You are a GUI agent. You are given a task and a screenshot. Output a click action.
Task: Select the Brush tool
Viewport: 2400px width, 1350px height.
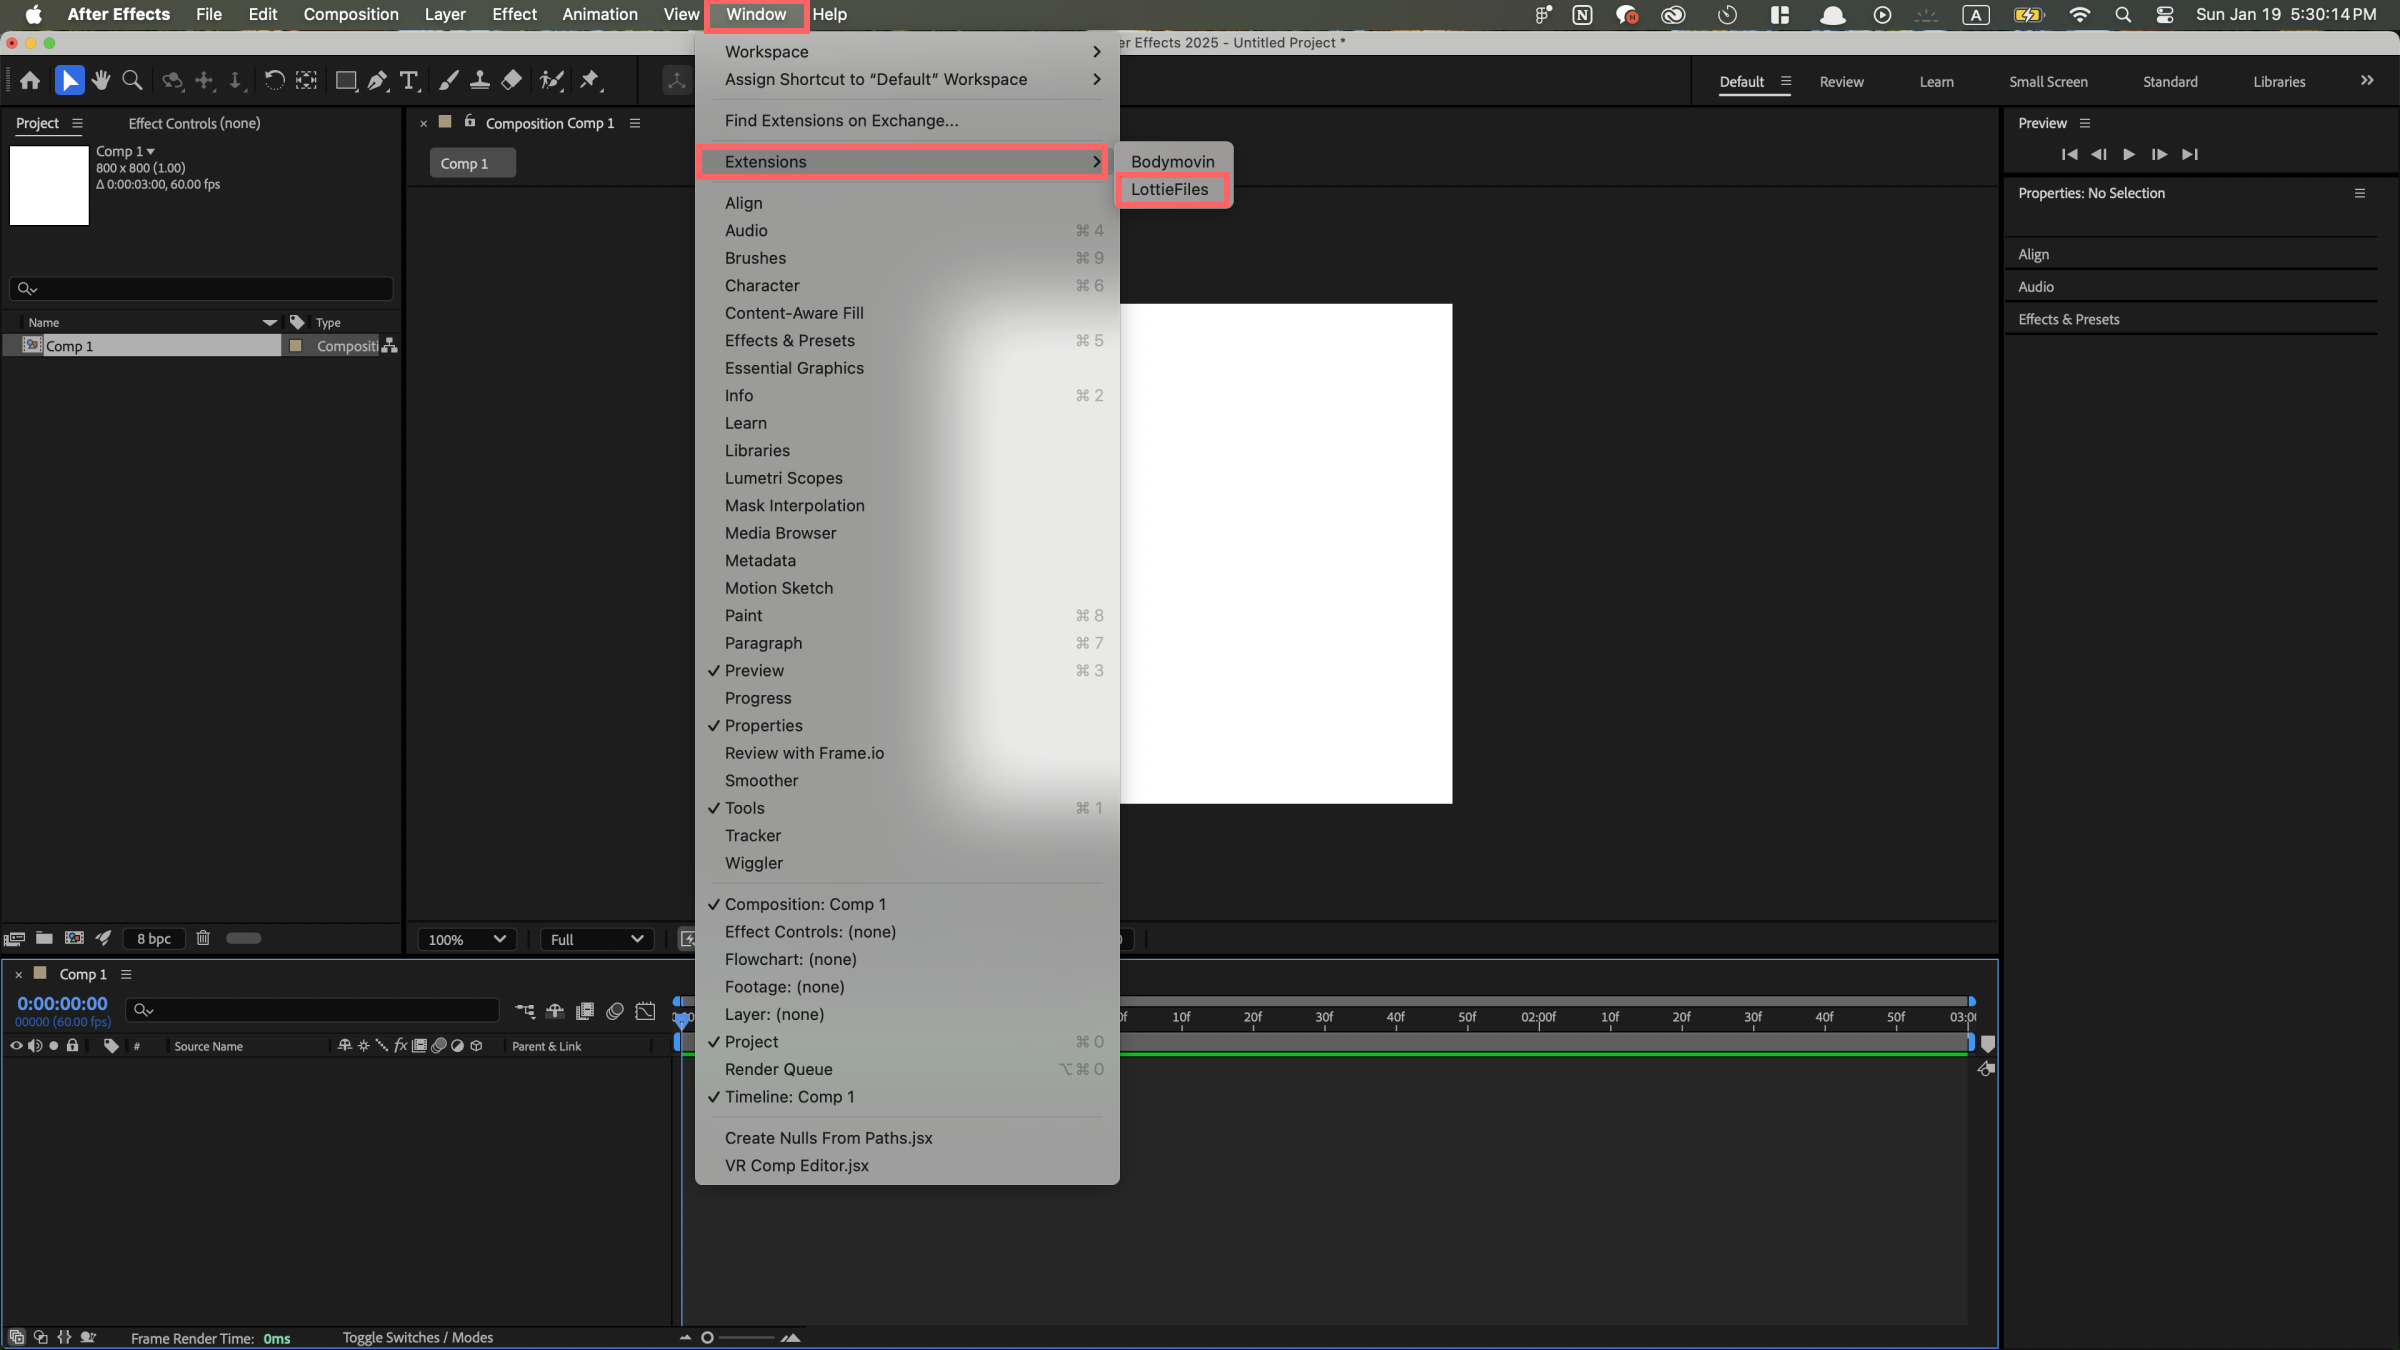(449, 81)
